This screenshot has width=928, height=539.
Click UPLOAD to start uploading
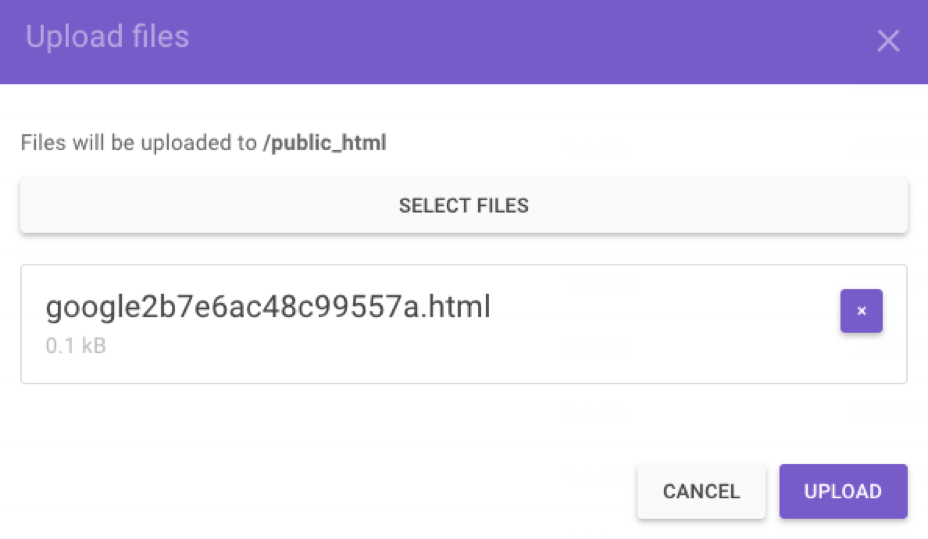(843, 491)
